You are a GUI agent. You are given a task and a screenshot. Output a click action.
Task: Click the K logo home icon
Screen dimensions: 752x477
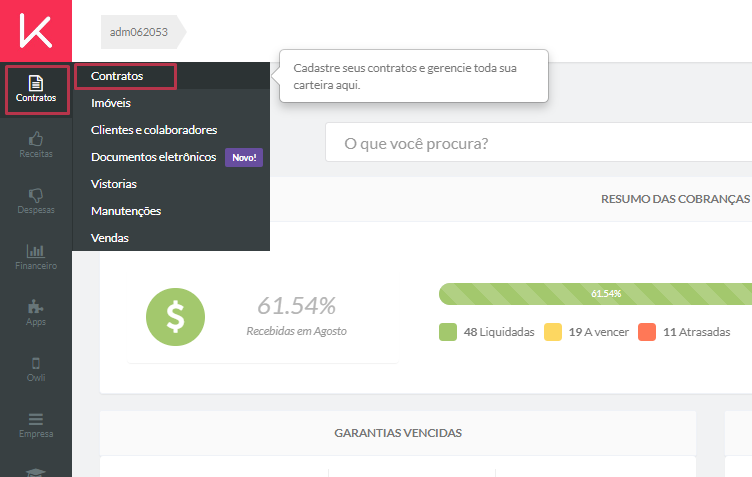pos(36,31)
